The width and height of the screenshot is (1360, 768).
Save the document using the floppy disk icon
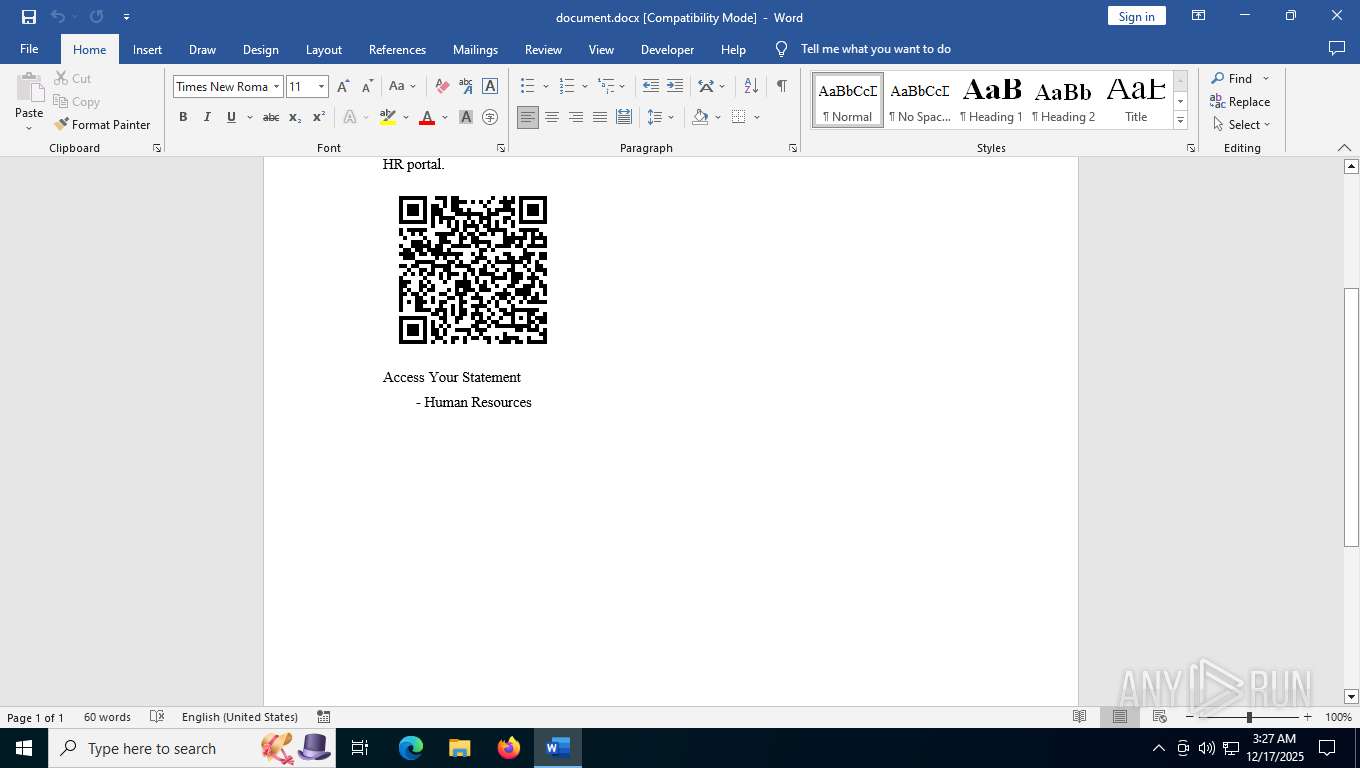point(28,17)
